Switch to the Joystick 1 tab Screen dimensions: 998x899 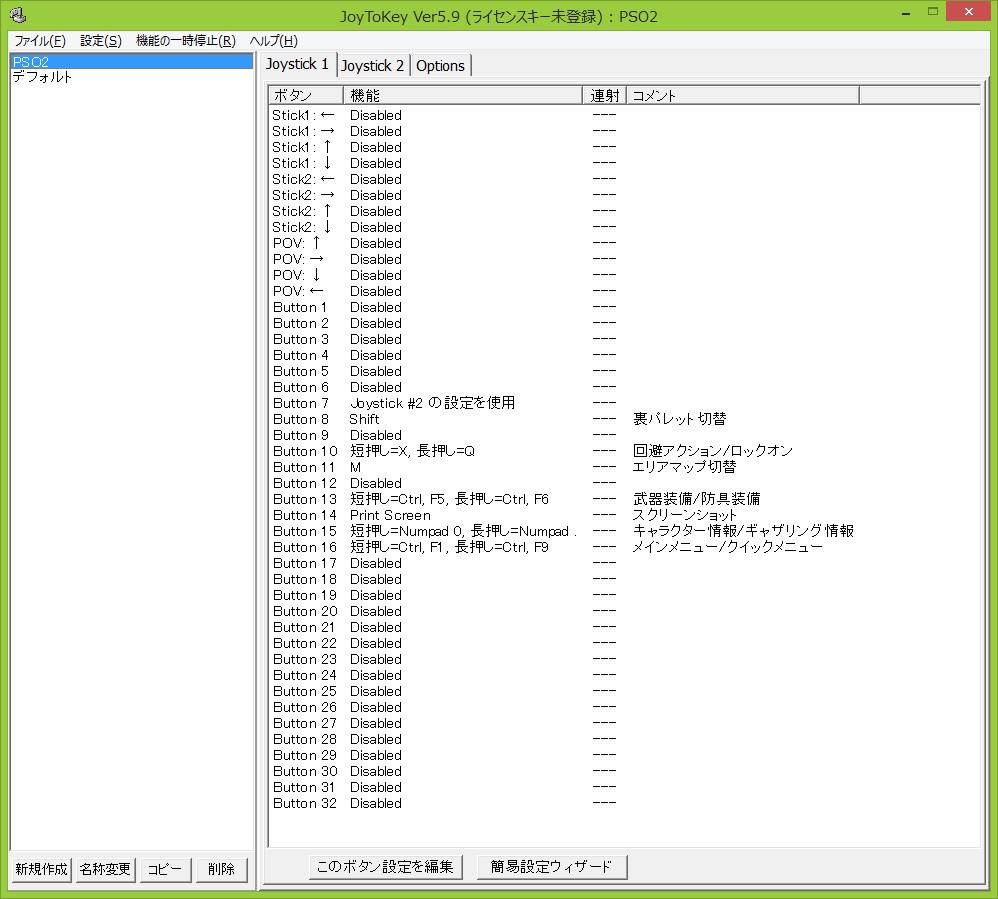point(297,64)
